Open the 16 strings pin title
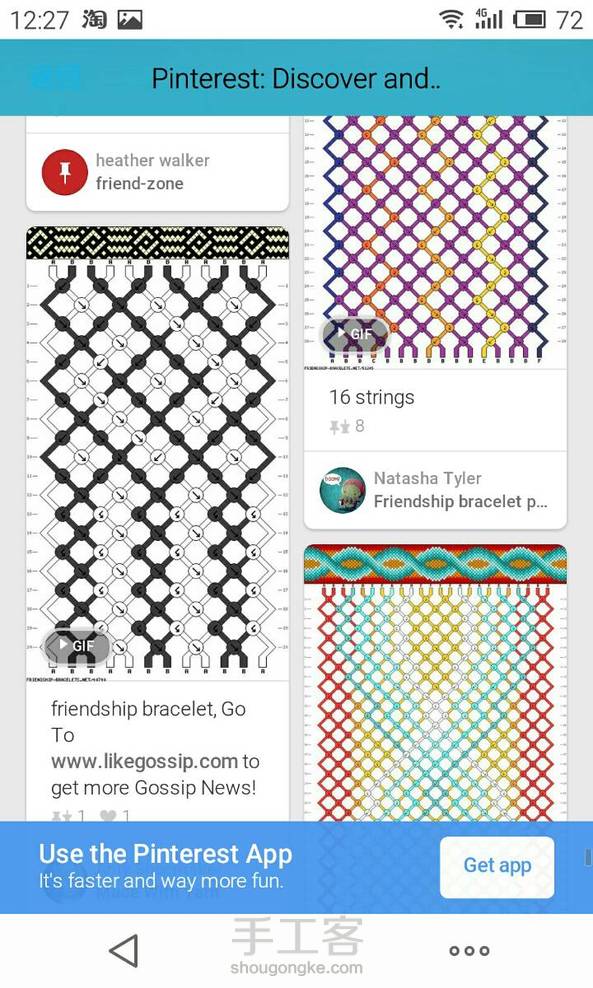Viewport: 593px width, 988px height. coord(372,397)
